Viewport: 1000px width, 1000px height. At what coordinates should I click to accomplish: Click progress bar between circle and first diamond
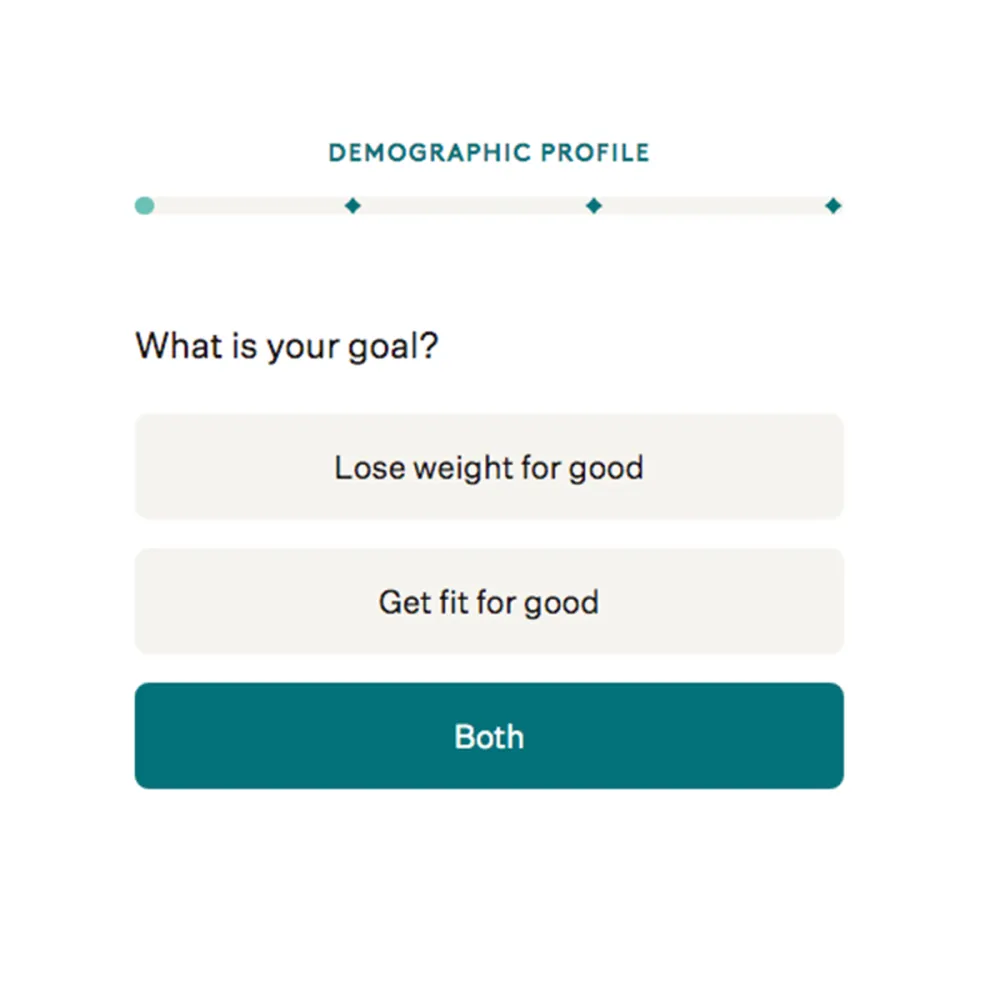pos(248,206)
